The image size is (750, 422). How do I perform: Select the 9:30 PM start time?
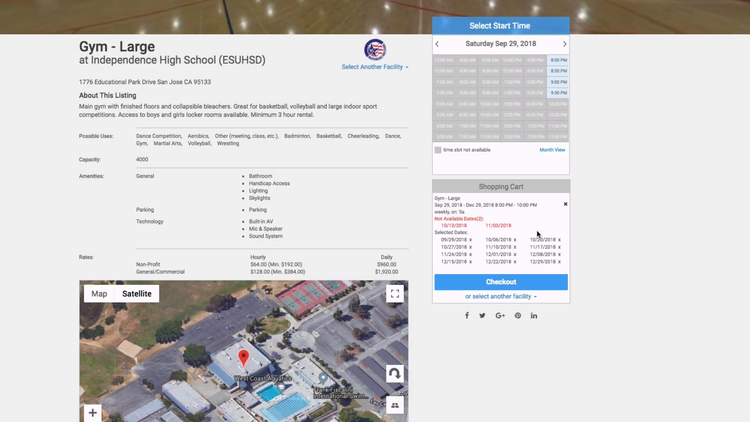click(558, 93)
